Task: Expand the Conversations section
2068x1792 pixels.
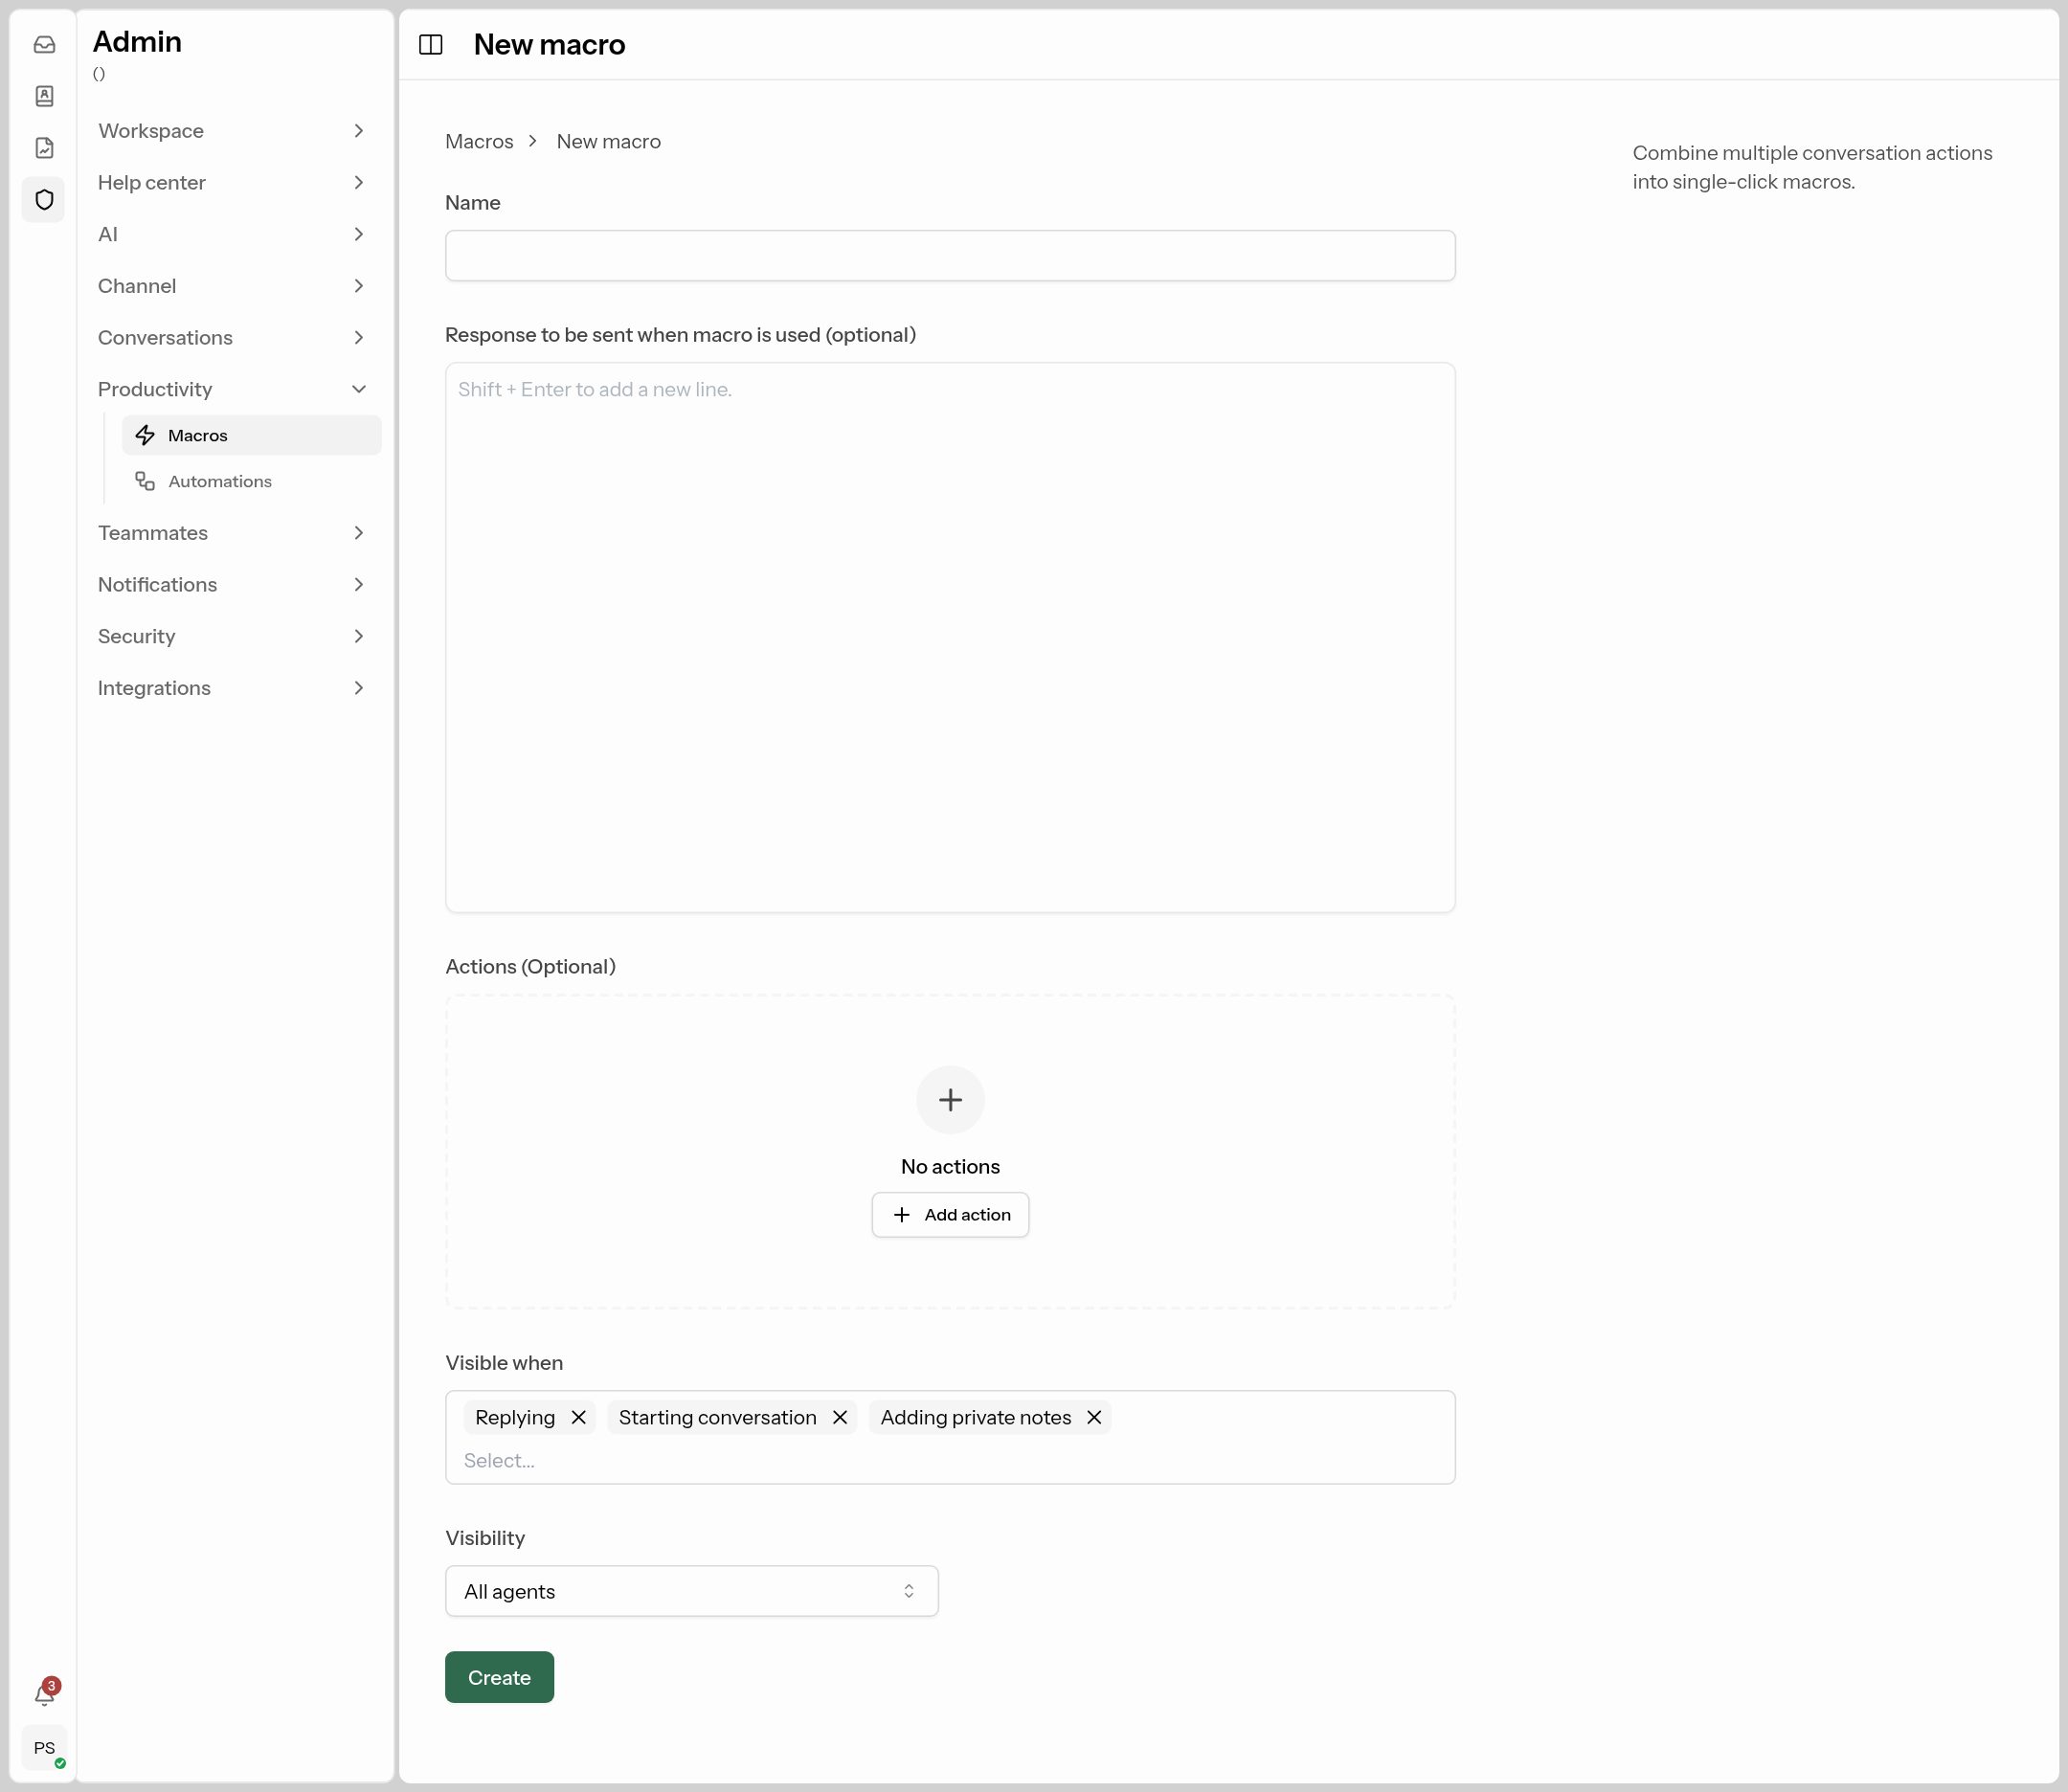Action: [x=233, y=337]
